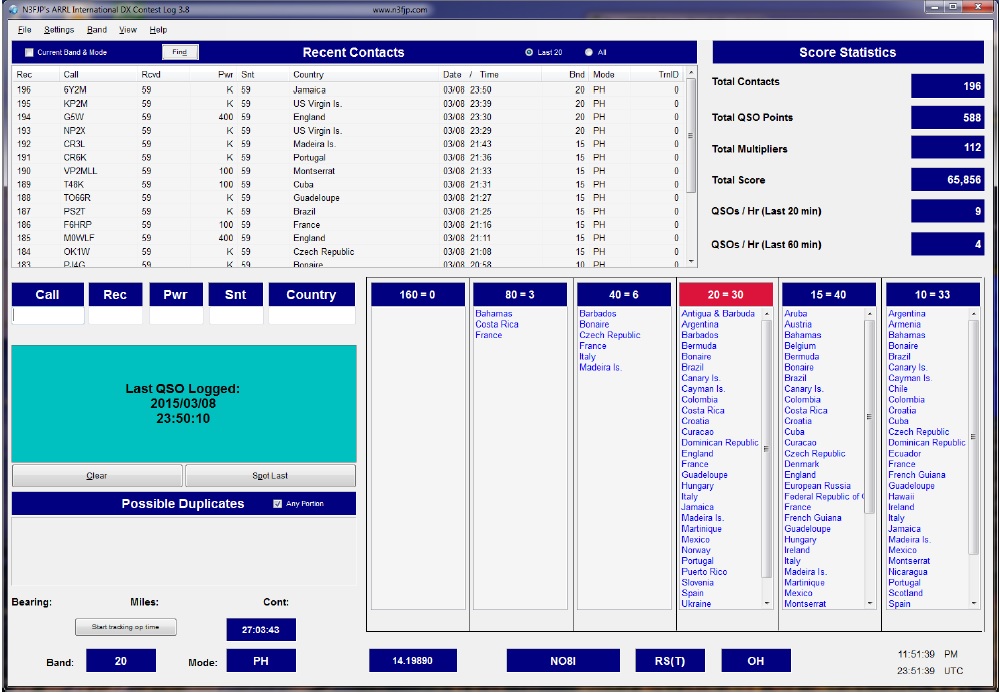This screenshot has height=693, width=1000.
Task: Select the TO66R contact row
Action: tap(348, 198)
